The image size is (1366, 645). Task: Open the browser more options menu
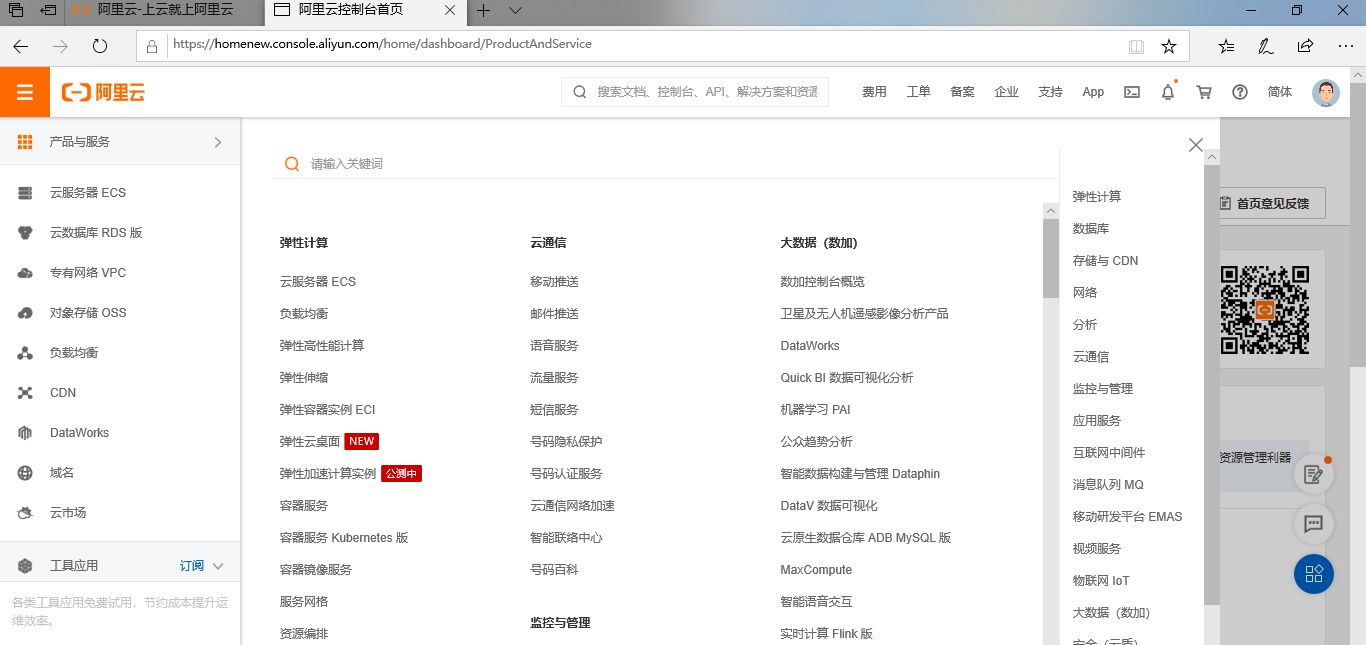(1344, 46)
